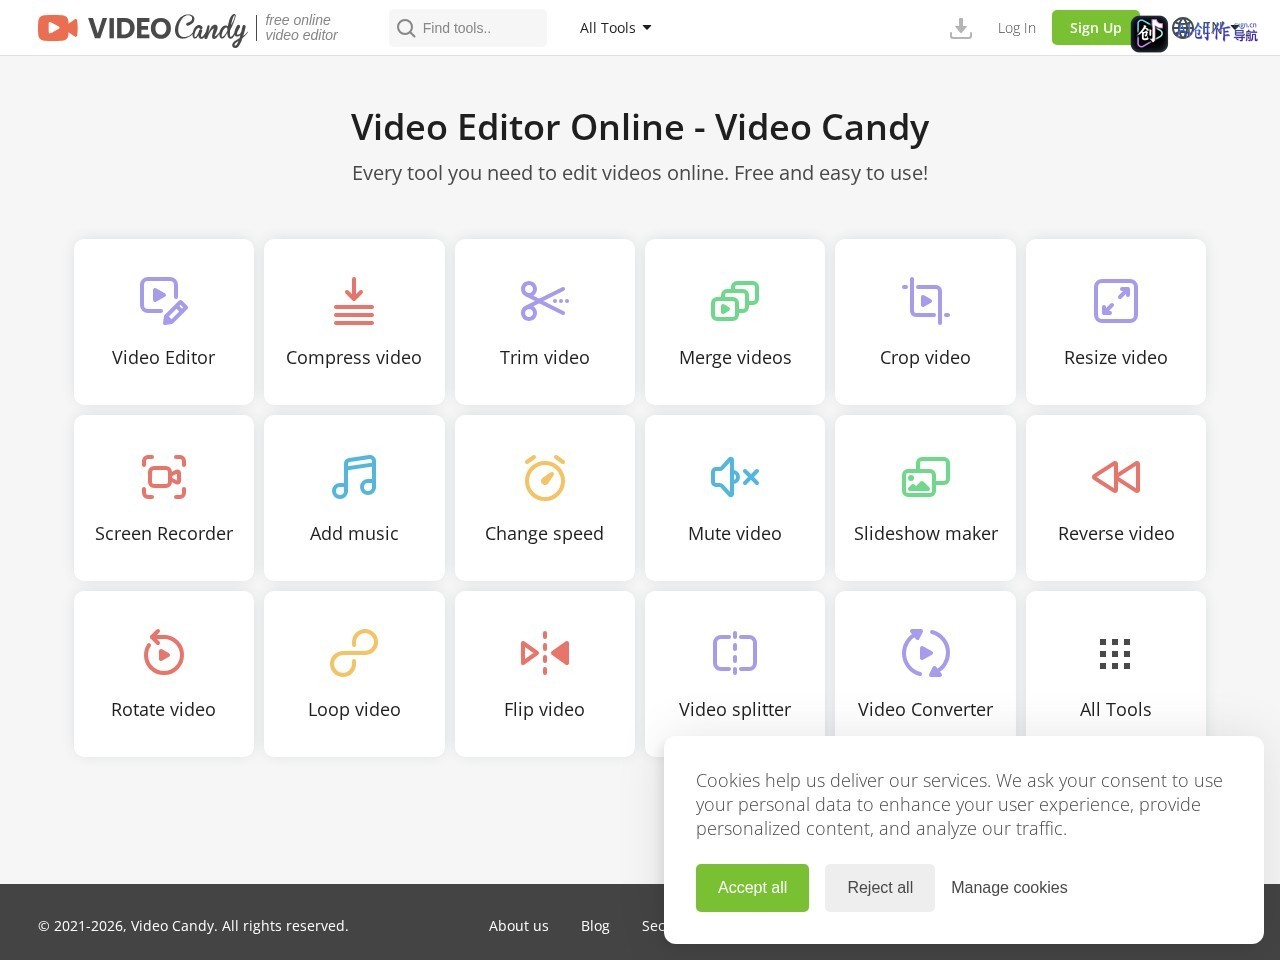Viewport: 1280px width, 960px height.
Task: Open the Reverse video rewind icon
Action: tap(1116, 477)
